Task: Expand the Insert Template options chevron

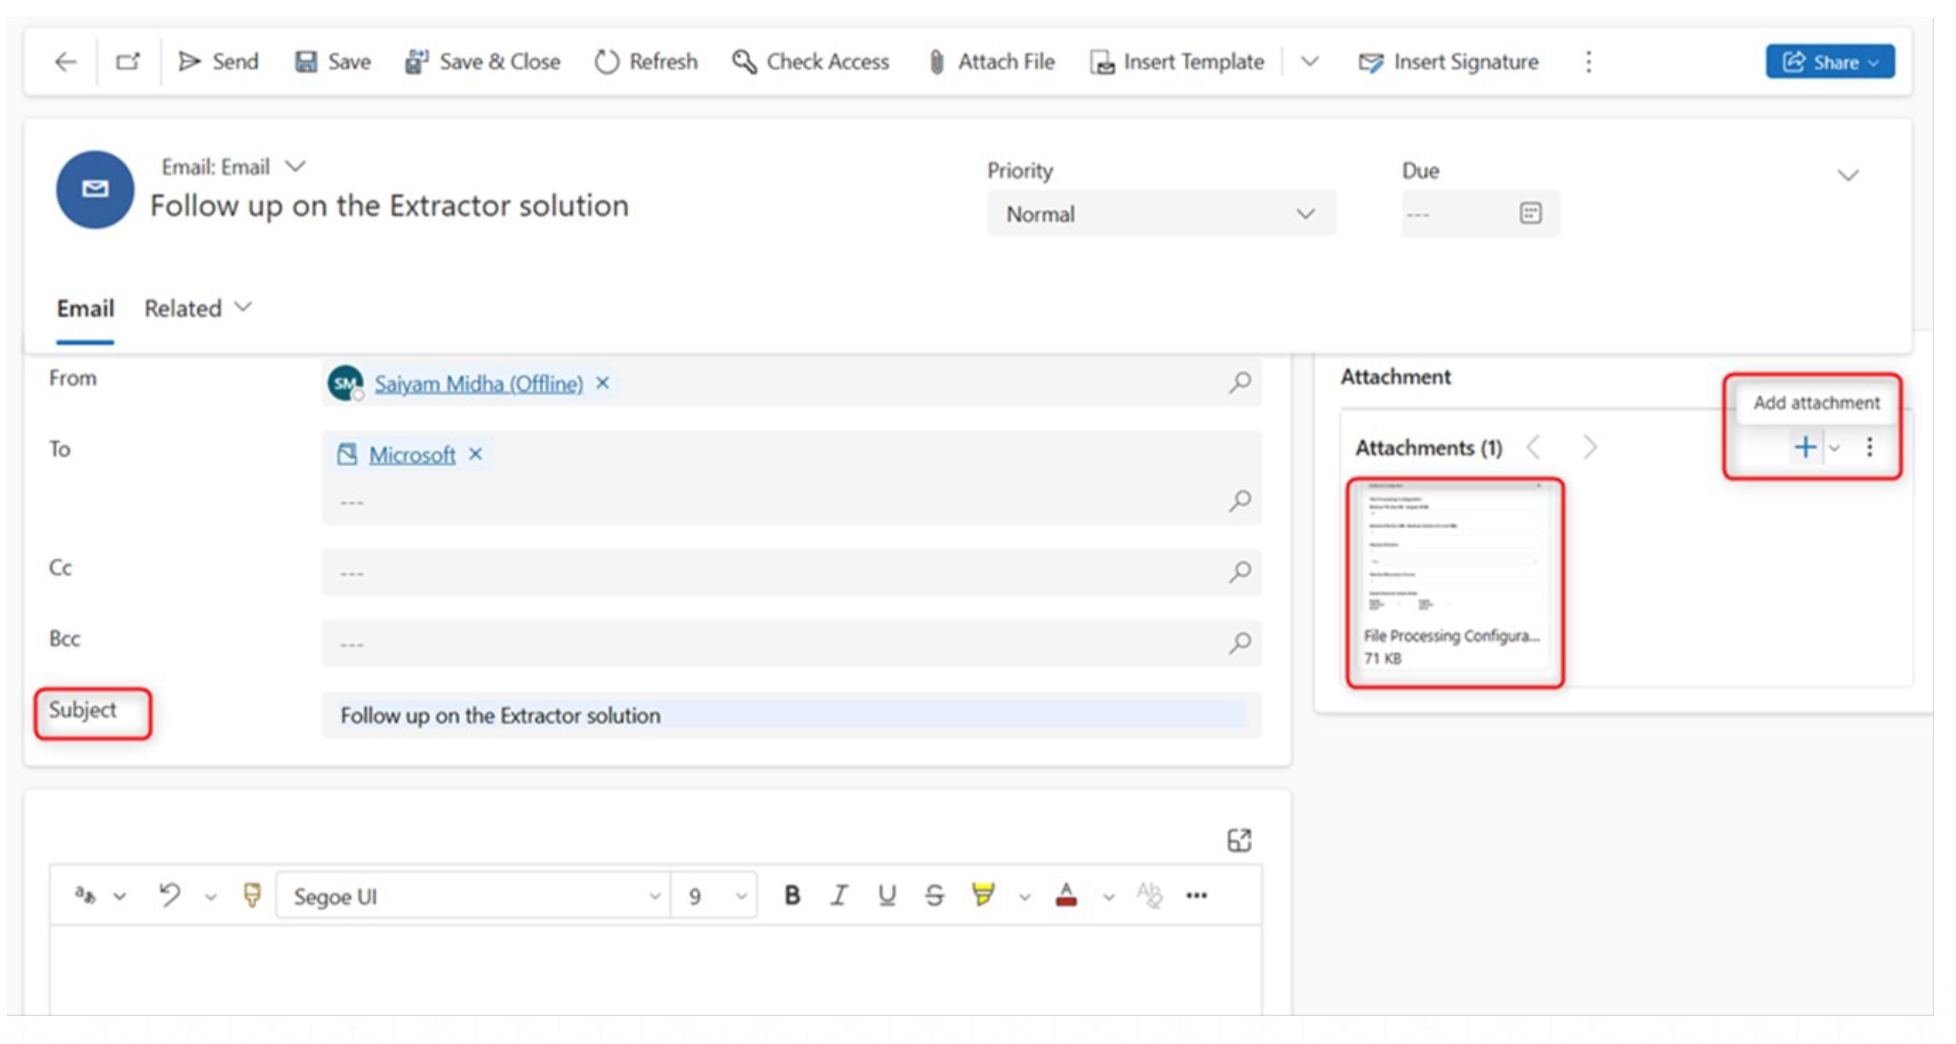Action: [1309, 62]
